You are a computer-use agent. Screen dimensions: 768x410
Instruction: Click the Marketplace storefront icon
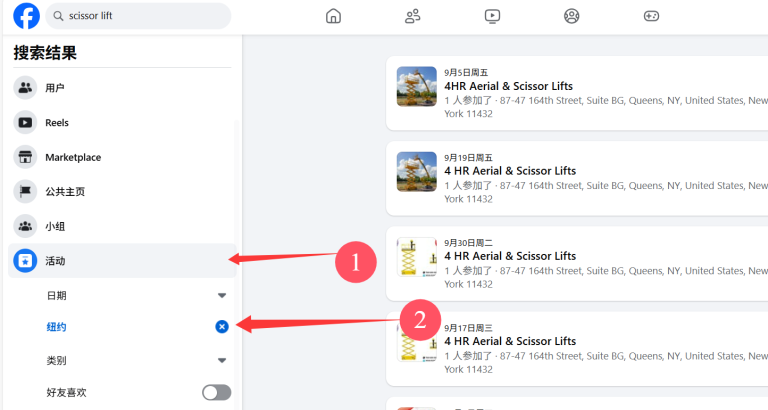click(x=25, y=157)
